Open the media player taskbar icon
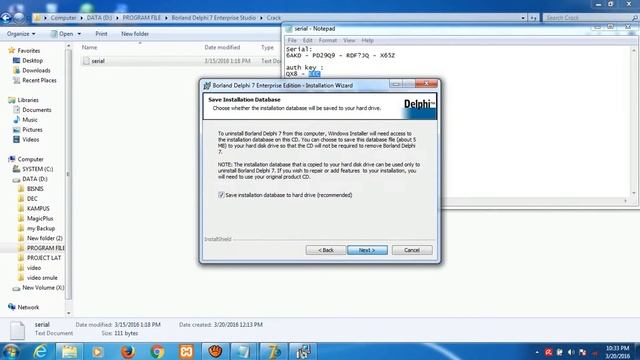The image size is (640, 360). 98,351
